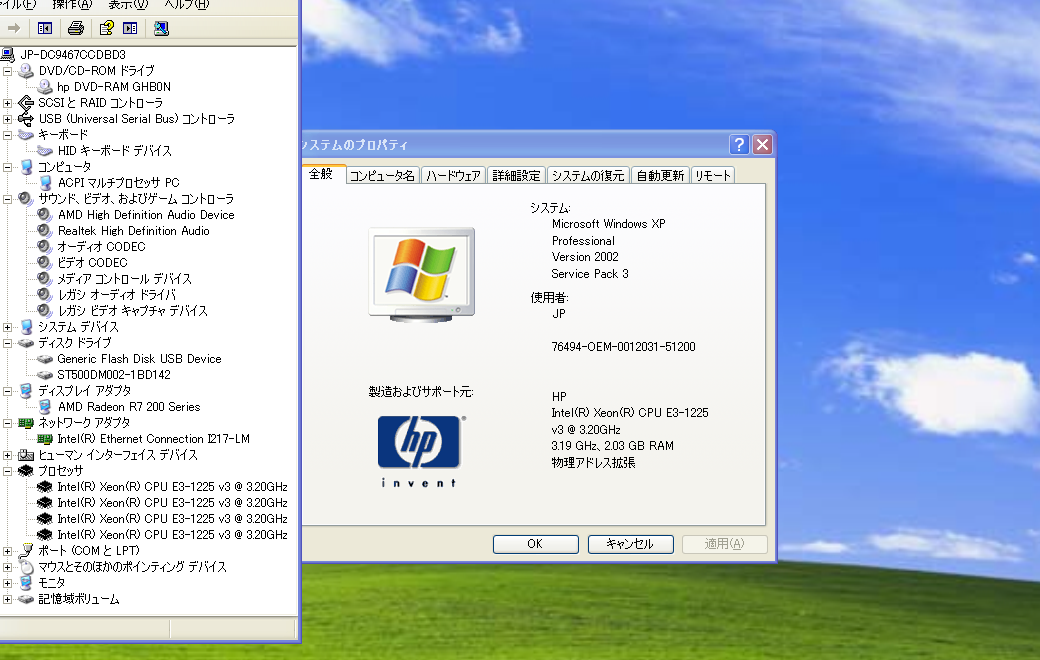Click the forward arrow in Device Manager toolbar
This screenshot has height=660, width=1040.
[13, 28]
